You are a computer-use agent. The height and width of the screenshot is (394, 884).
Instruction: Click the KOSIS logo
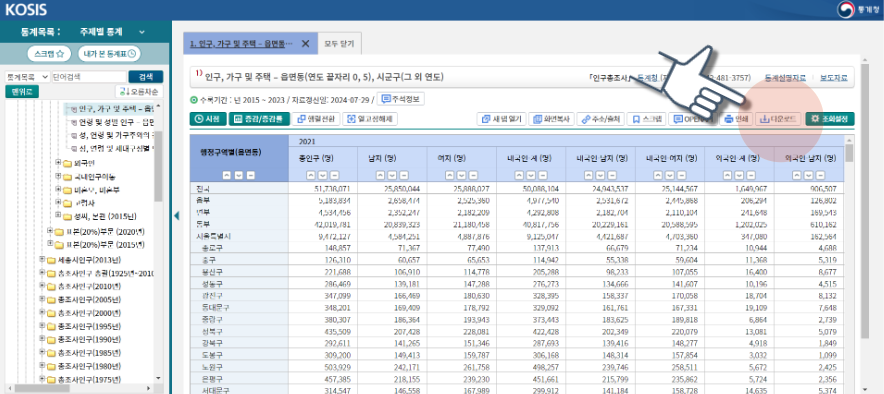pos(25,10)
